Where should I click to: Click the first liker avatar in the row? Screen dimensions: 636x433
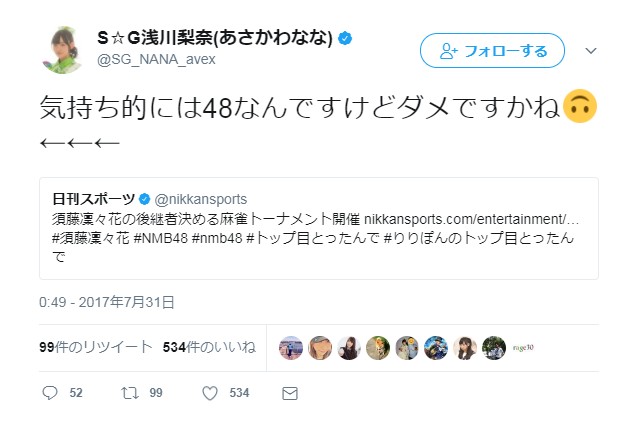[290, 347]
